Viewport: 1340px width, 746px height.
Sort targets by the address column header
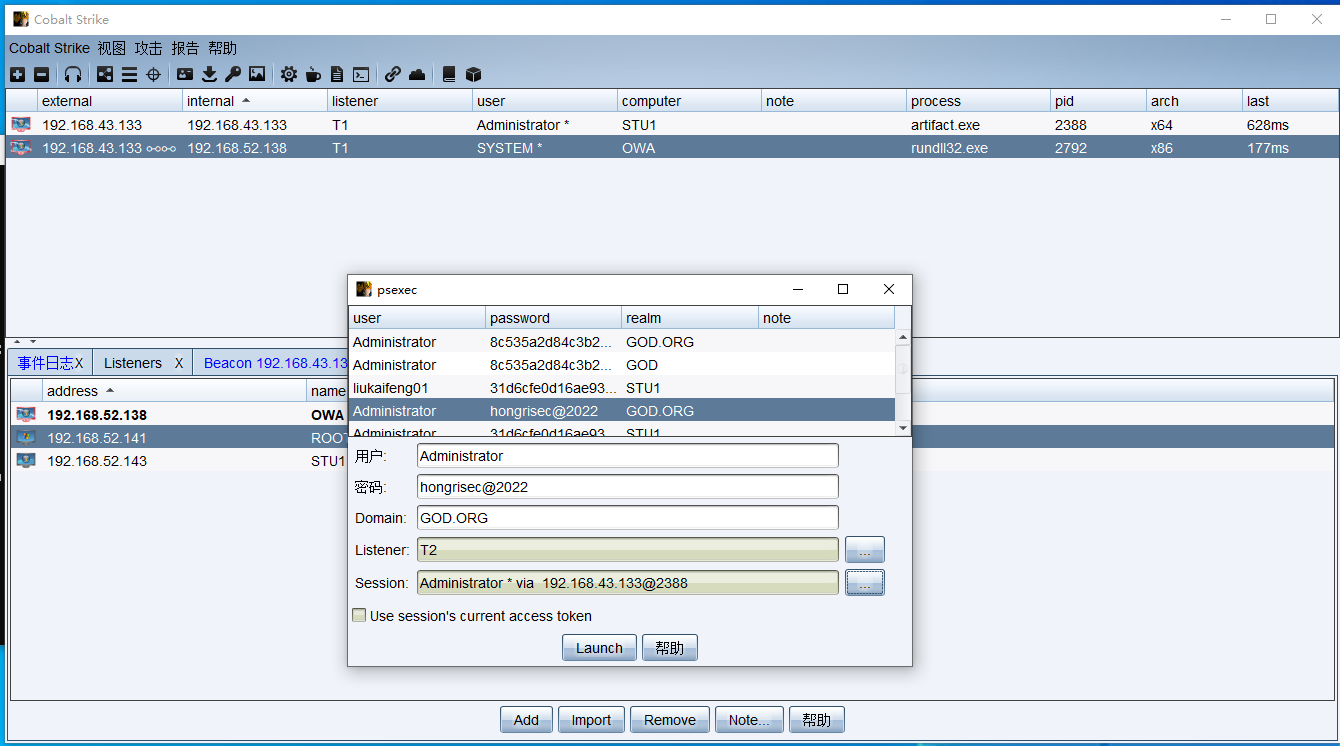[x=174, y=391]
